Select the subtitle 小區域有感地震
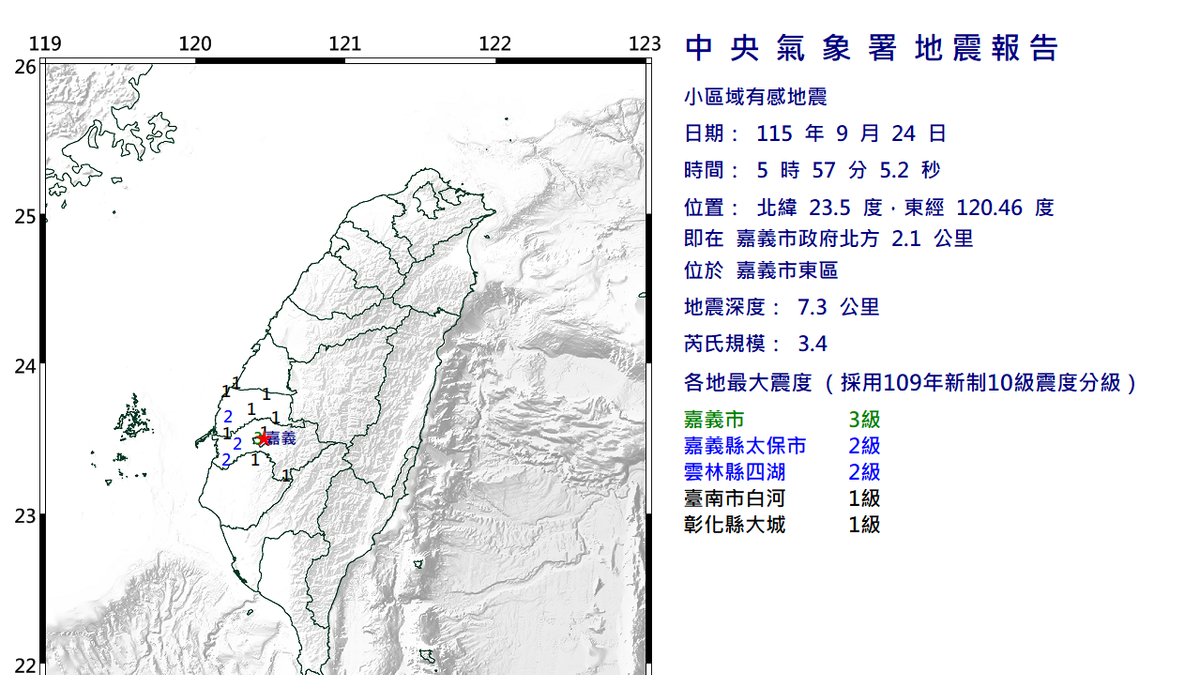 (x=755, y=98)
